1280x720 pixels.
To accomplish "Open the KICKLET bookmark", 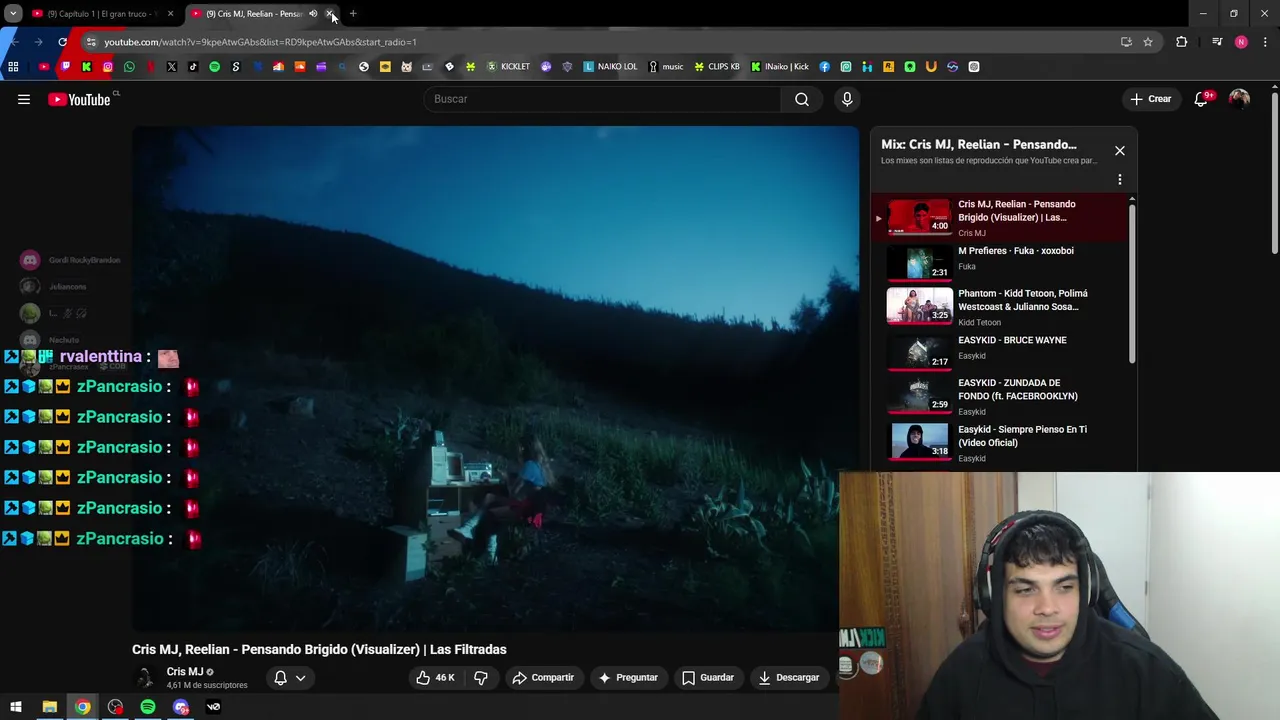I will tap(508, 67).
